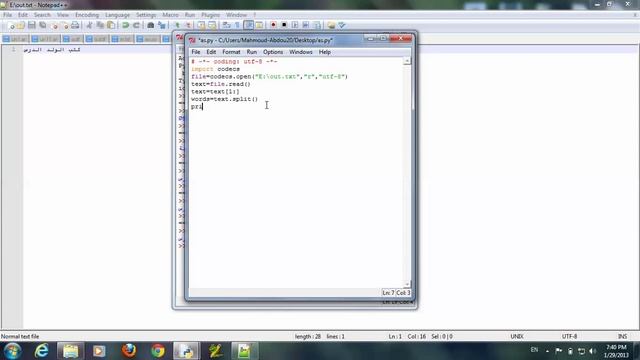Image resolution: width=640 pixels, height=360 pixels.
Task: Switch to Python IDLE taskbar button
Action: coord(186,351)
